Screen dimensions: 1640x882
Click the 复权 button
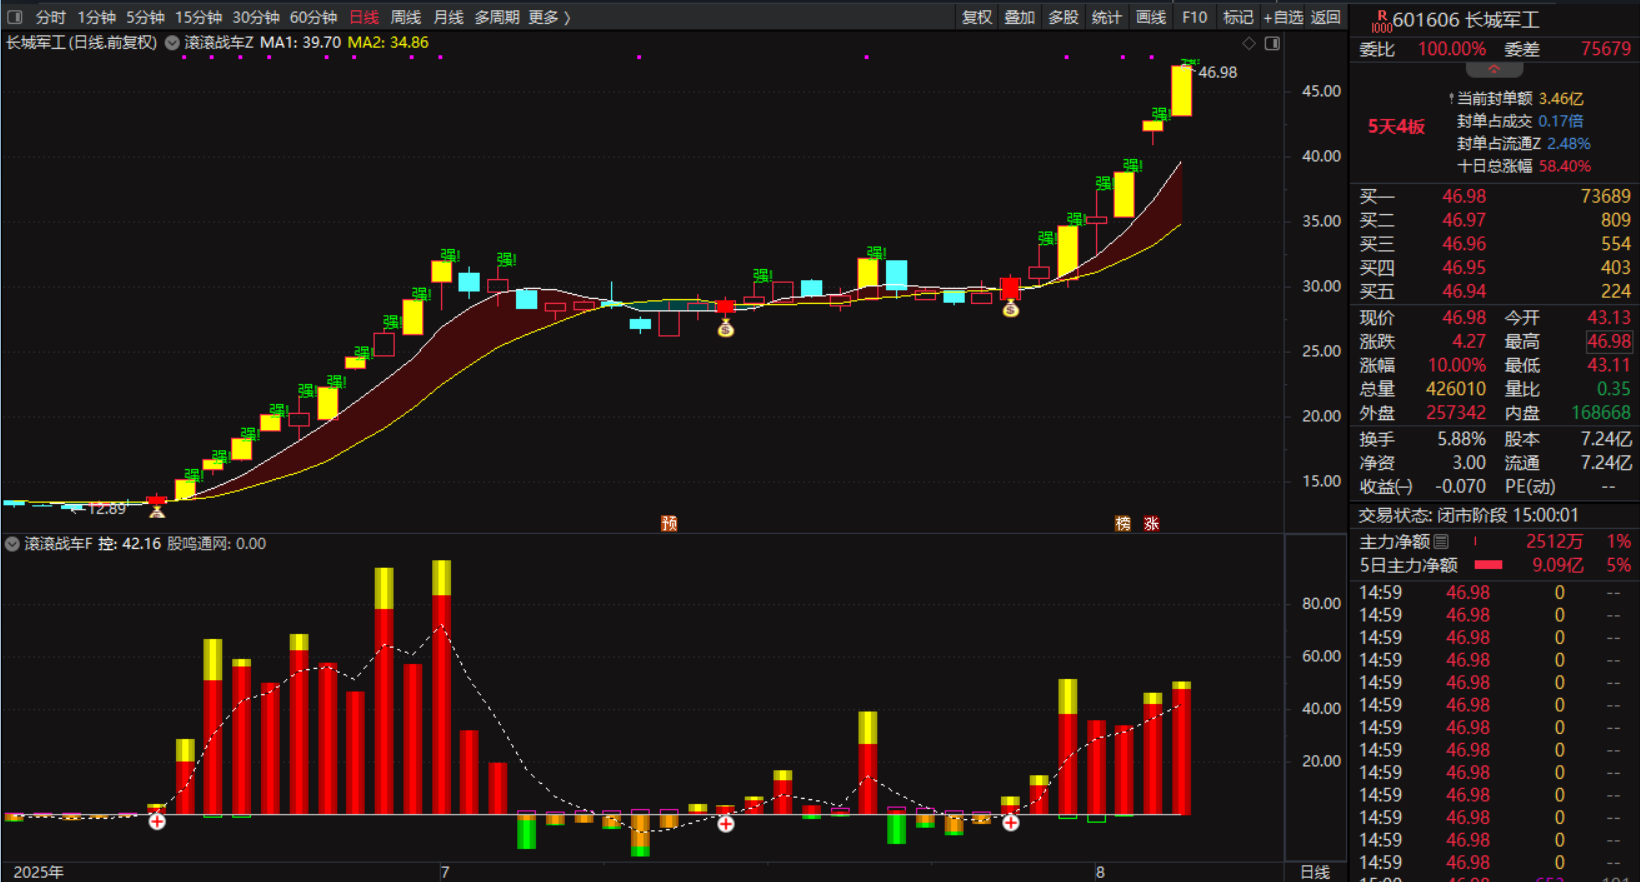(976, 17)
